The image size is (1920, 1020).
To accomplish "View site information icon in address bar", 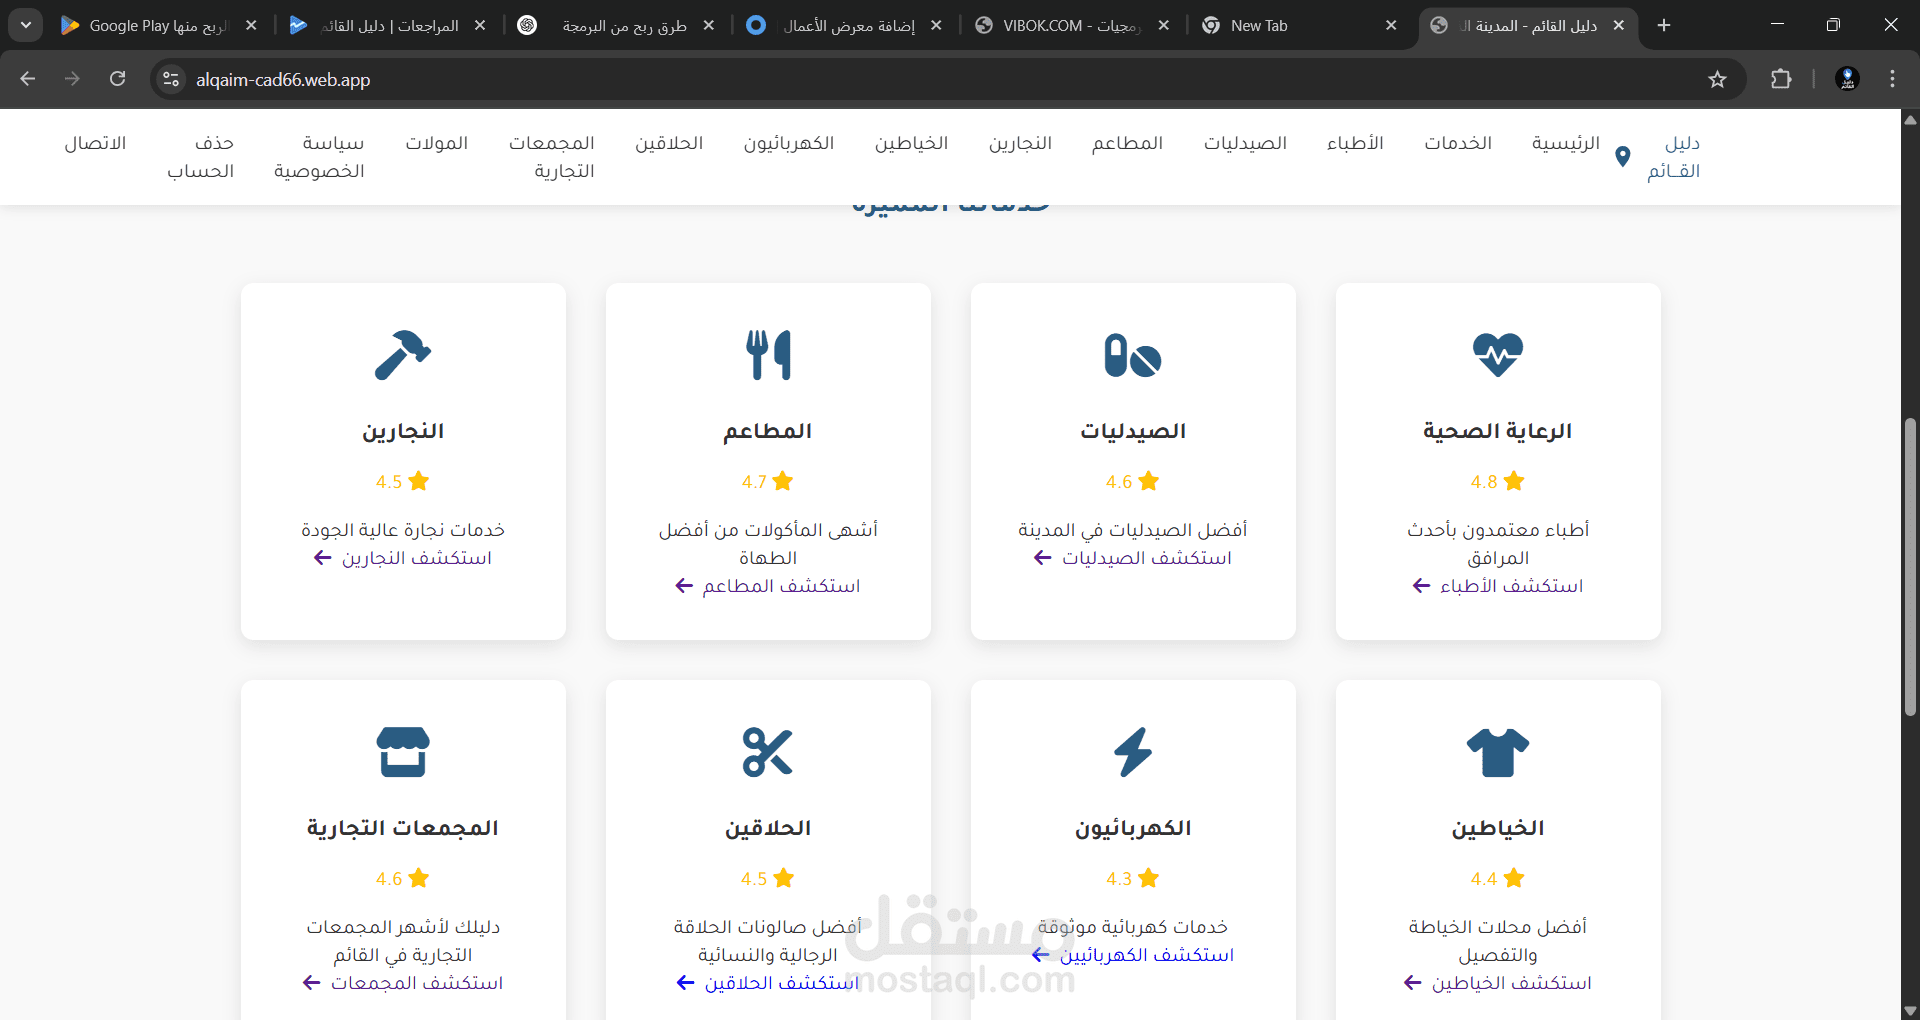I will [171, 79].
